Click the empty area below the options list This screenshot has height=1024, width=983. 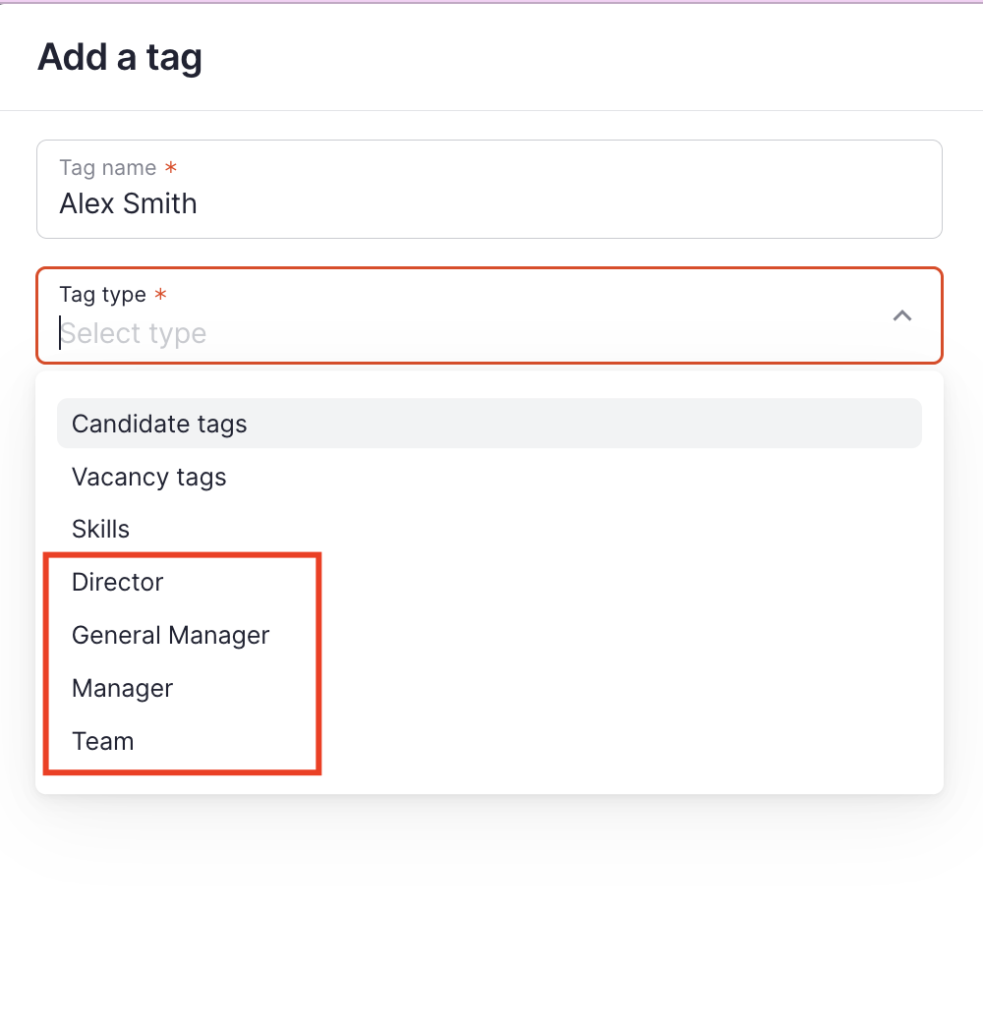click(x=490, y=900)
